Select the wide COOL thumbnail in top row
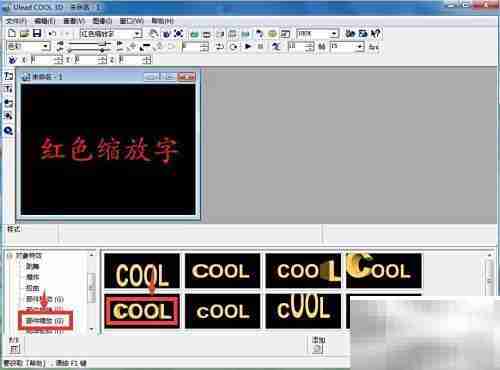The width and height of the screenshot is (500, 370). click(223, 271)
